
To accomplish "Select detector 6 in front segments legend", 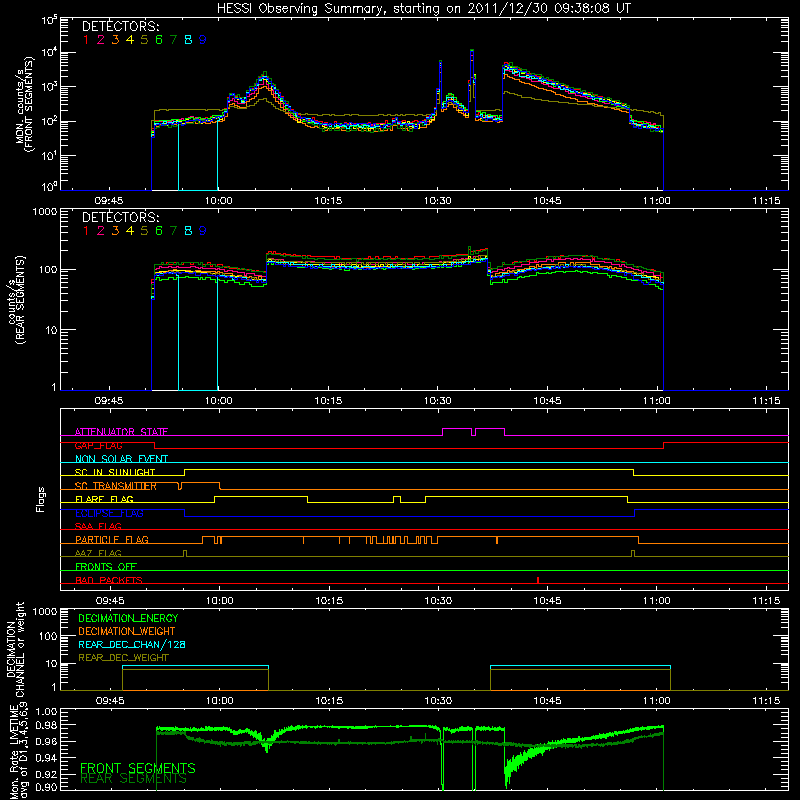I will [159, 40].
